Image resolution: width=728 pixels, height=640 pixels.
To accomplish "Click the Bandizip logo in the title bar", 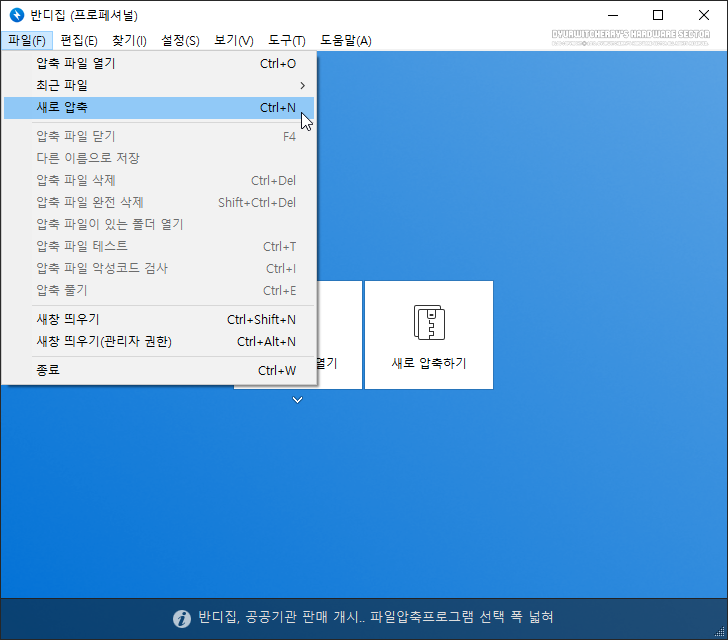I will coord(17,15).
